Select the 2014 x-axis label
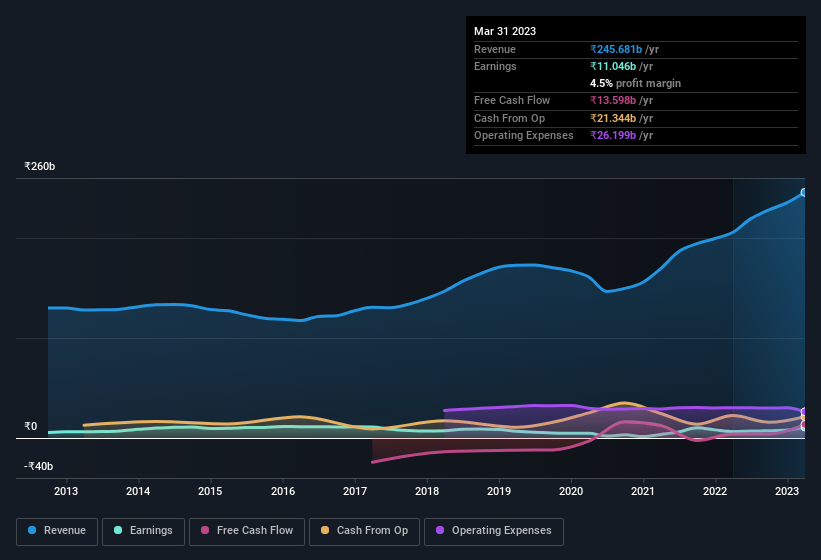Image resolution: width=821 pixels, height=560 pixels. coord(138,491)
